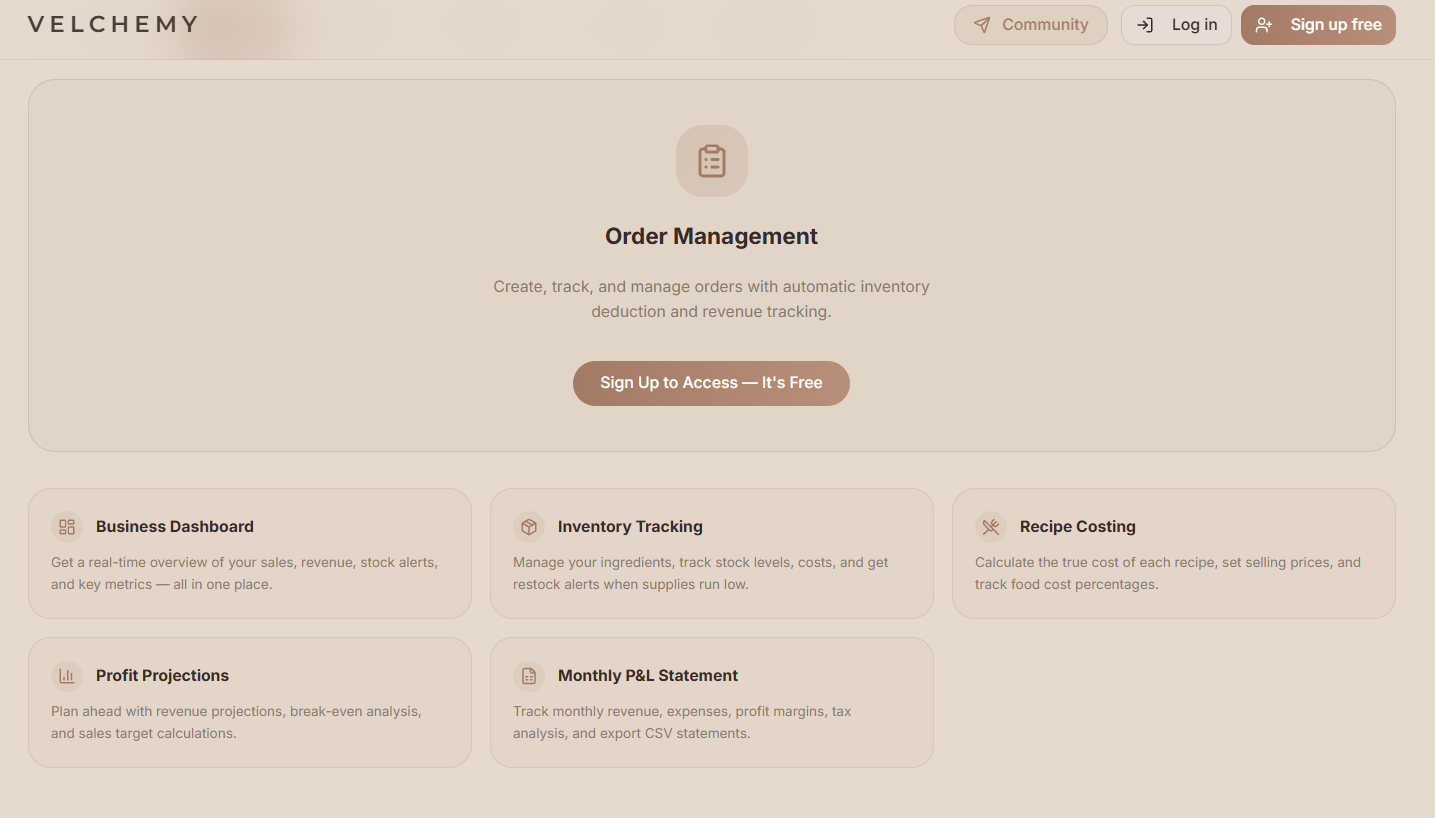Open the Profit Projections card
The height and width of the screenshot is (818, 1435).
coord(249,702)
